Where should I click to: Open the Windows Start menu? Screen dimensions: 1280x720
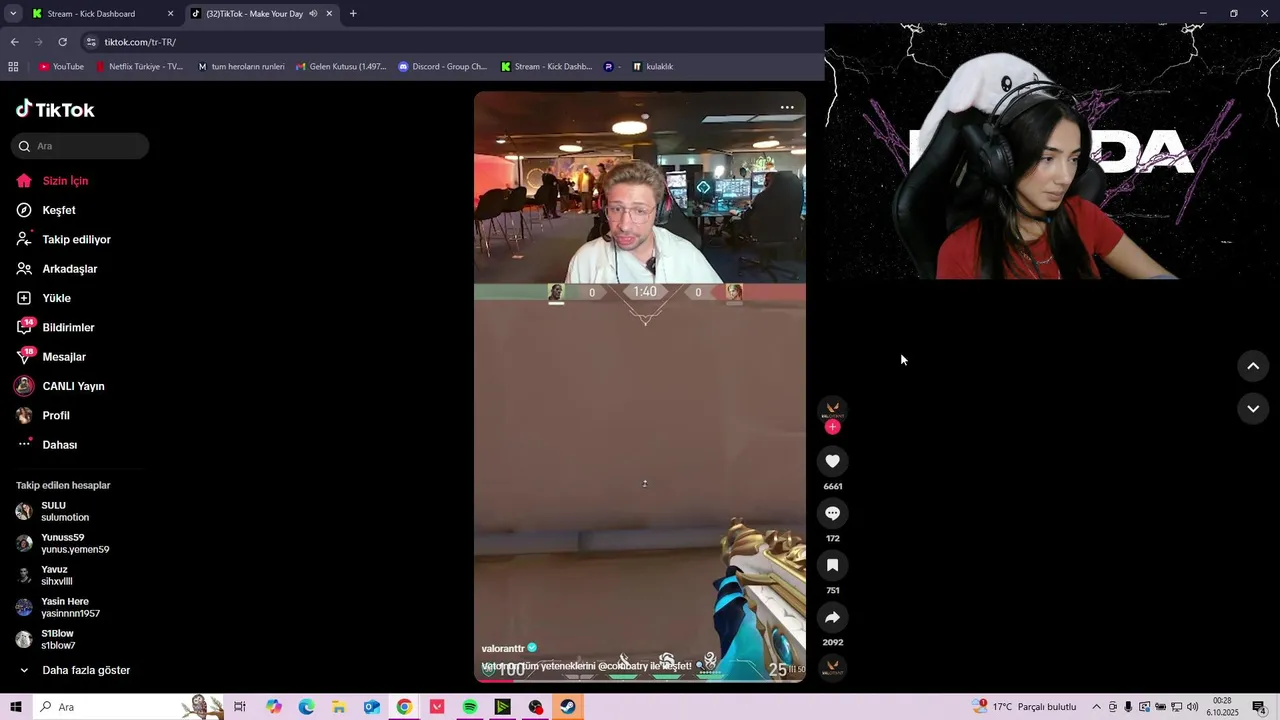pos(16,707)
